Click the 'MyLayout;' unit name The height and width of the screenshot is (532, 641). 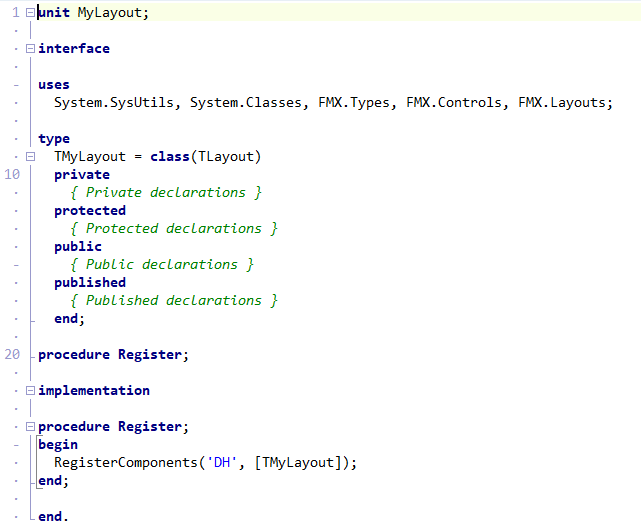(x=113, y=13)
